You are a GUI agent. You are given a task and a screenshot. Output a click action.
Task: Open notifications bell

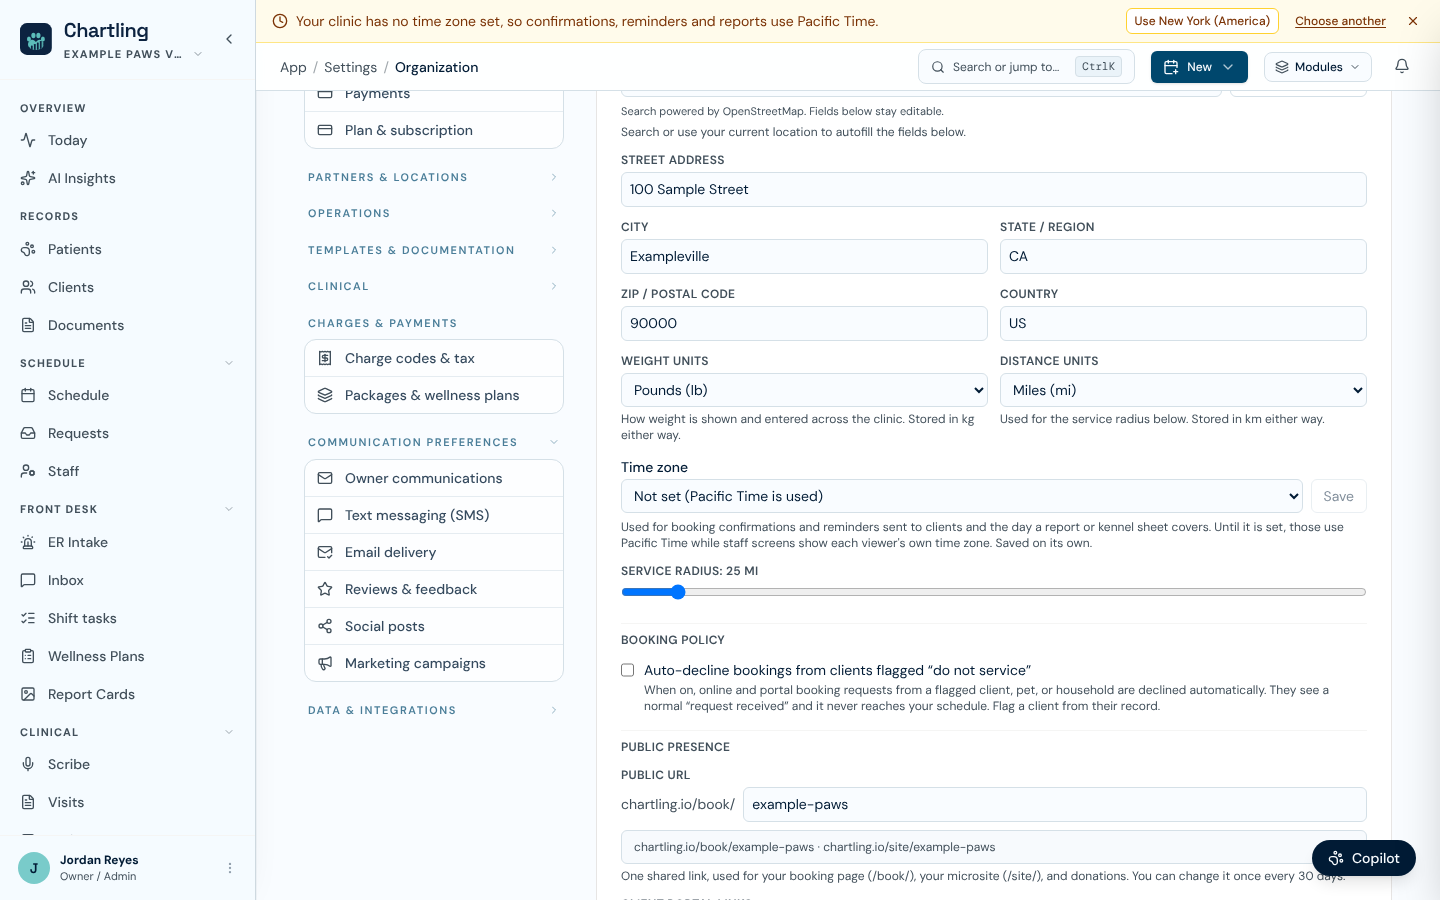[1402, 67]
